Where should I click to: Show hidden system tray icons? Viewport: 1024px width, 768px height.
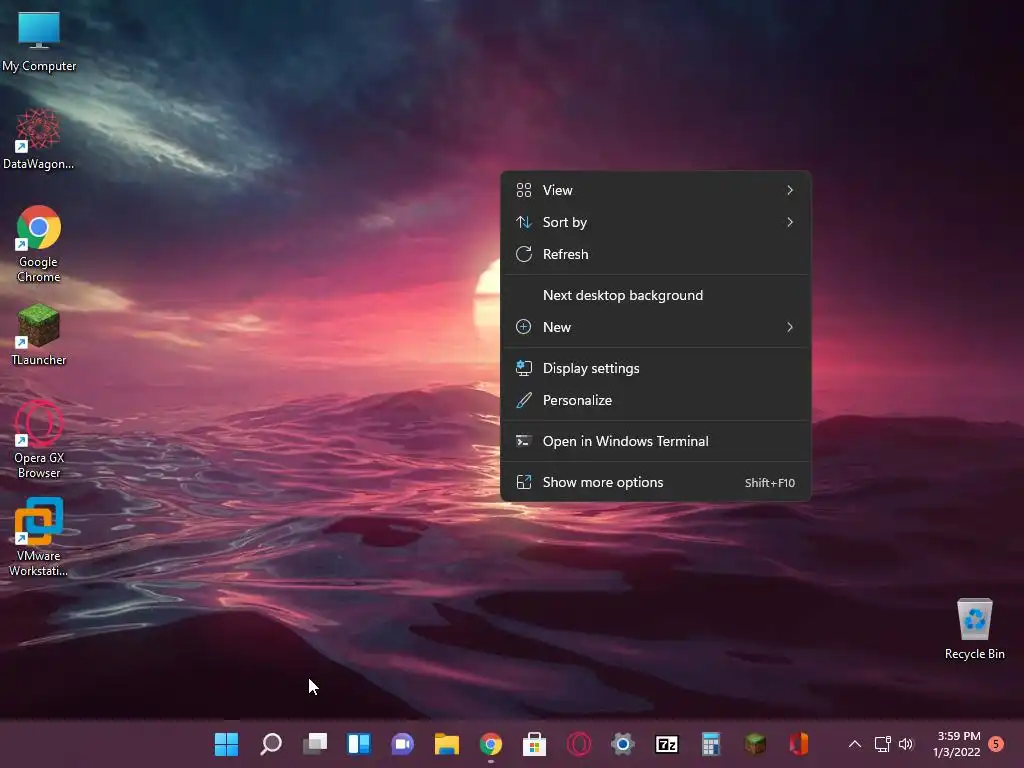coord(854,744)
